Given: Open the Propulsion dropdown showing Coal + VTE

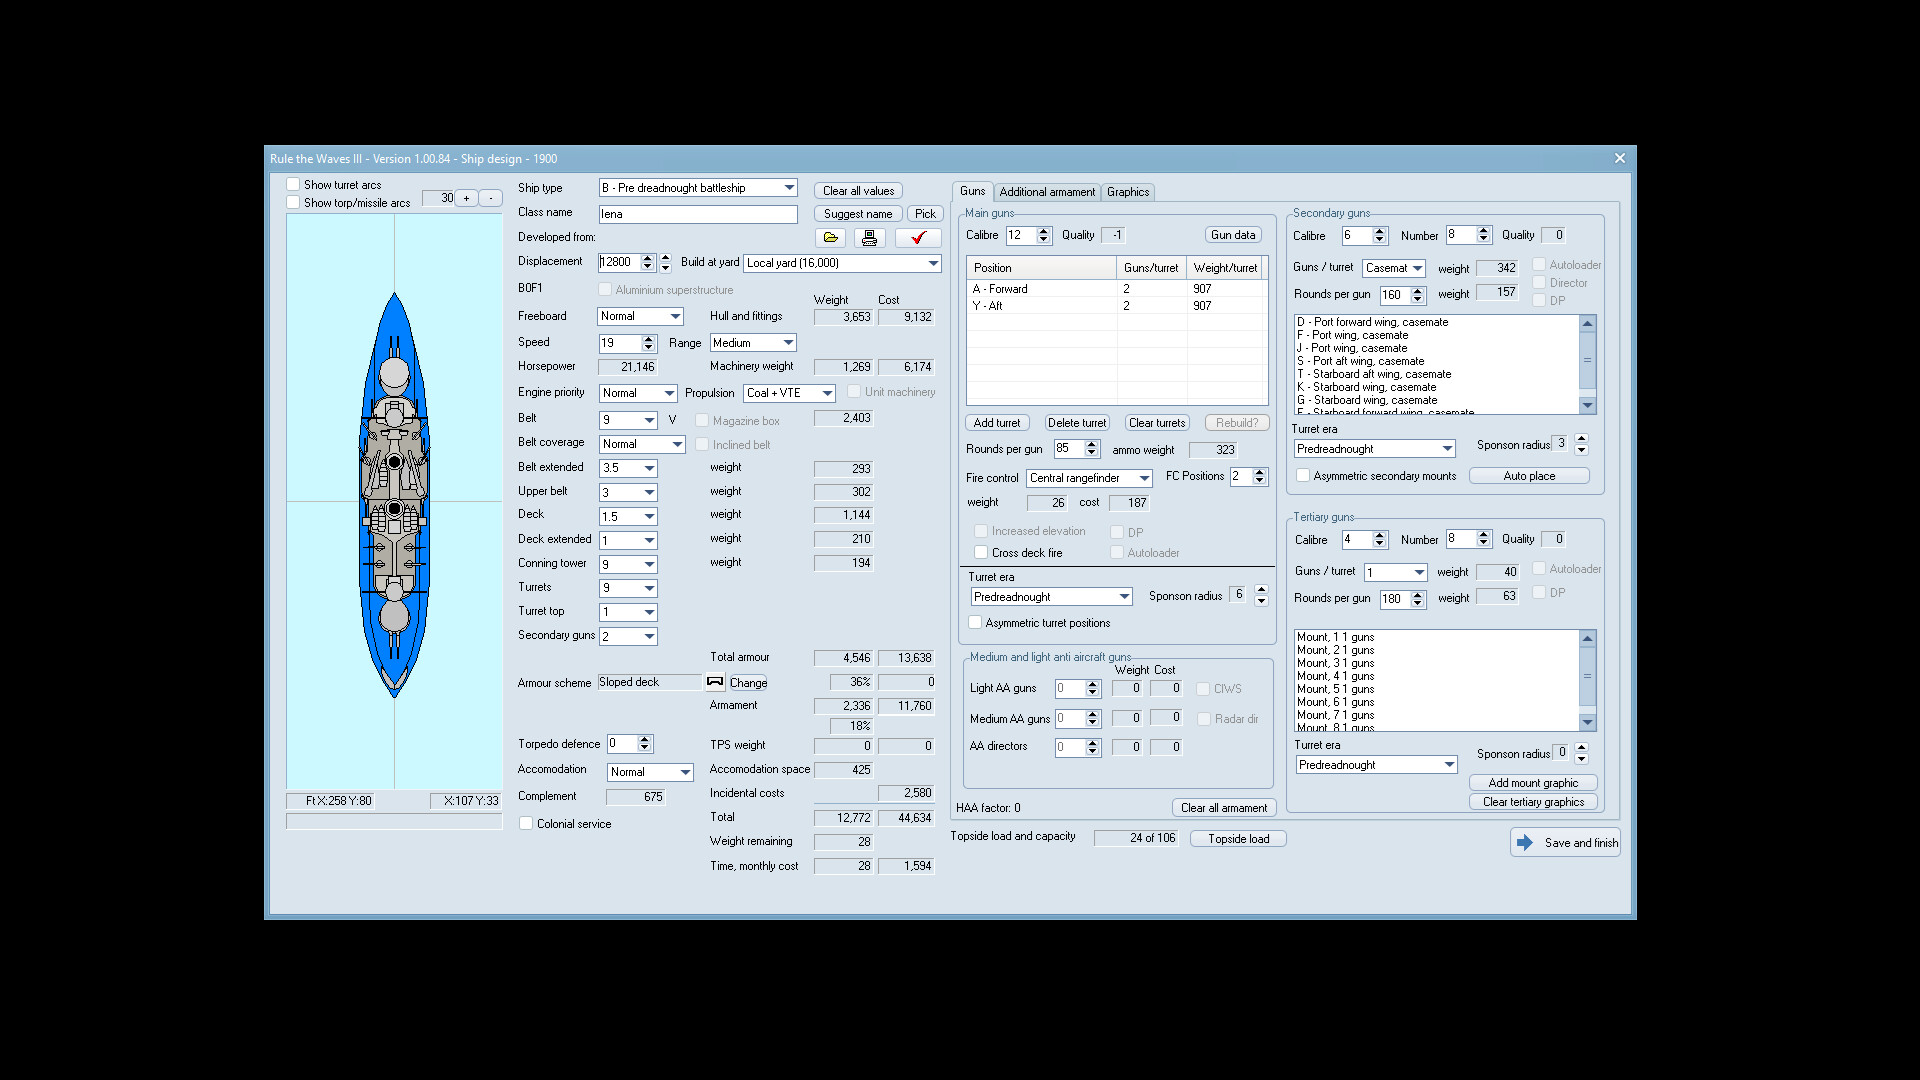Looking at the screenshot, I should (x=827, y=393).
